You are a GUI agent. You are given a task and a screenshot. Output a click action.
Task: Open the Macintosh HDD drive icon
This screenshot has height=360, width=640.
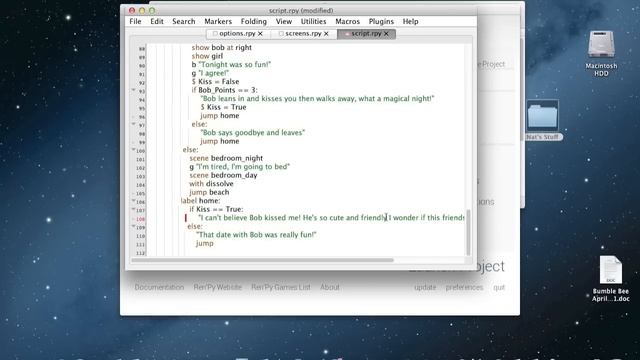[x=601, y=53]
